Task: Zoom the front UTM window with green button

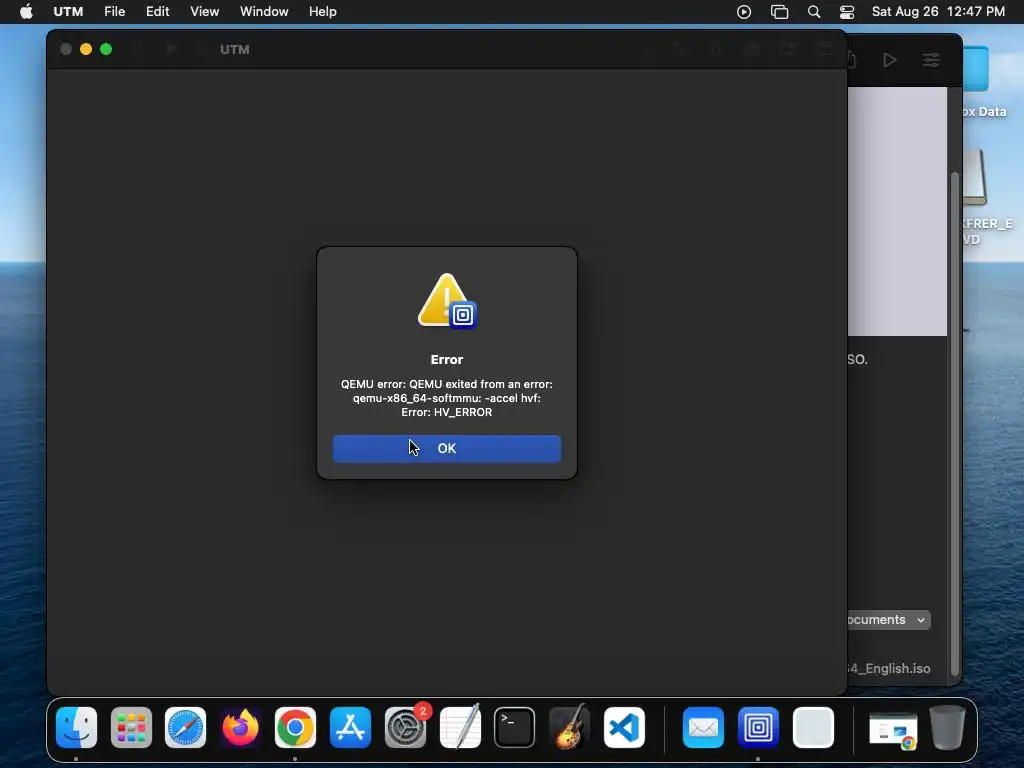Action: 106,50
